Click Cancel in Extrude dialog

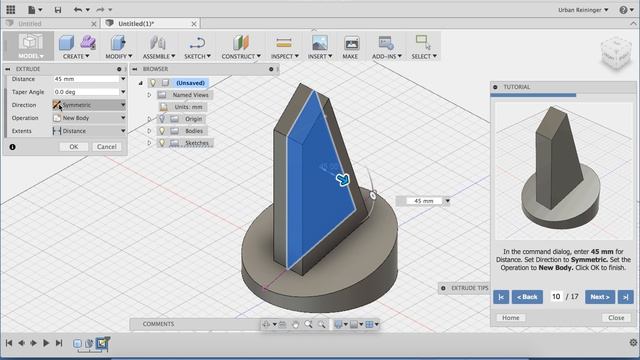[107, 147]
